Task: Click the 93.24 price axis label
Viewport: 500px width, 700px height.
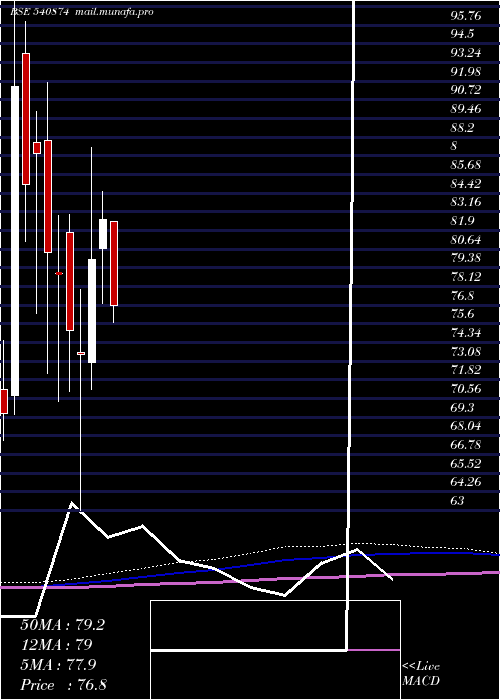Action: 466,53
